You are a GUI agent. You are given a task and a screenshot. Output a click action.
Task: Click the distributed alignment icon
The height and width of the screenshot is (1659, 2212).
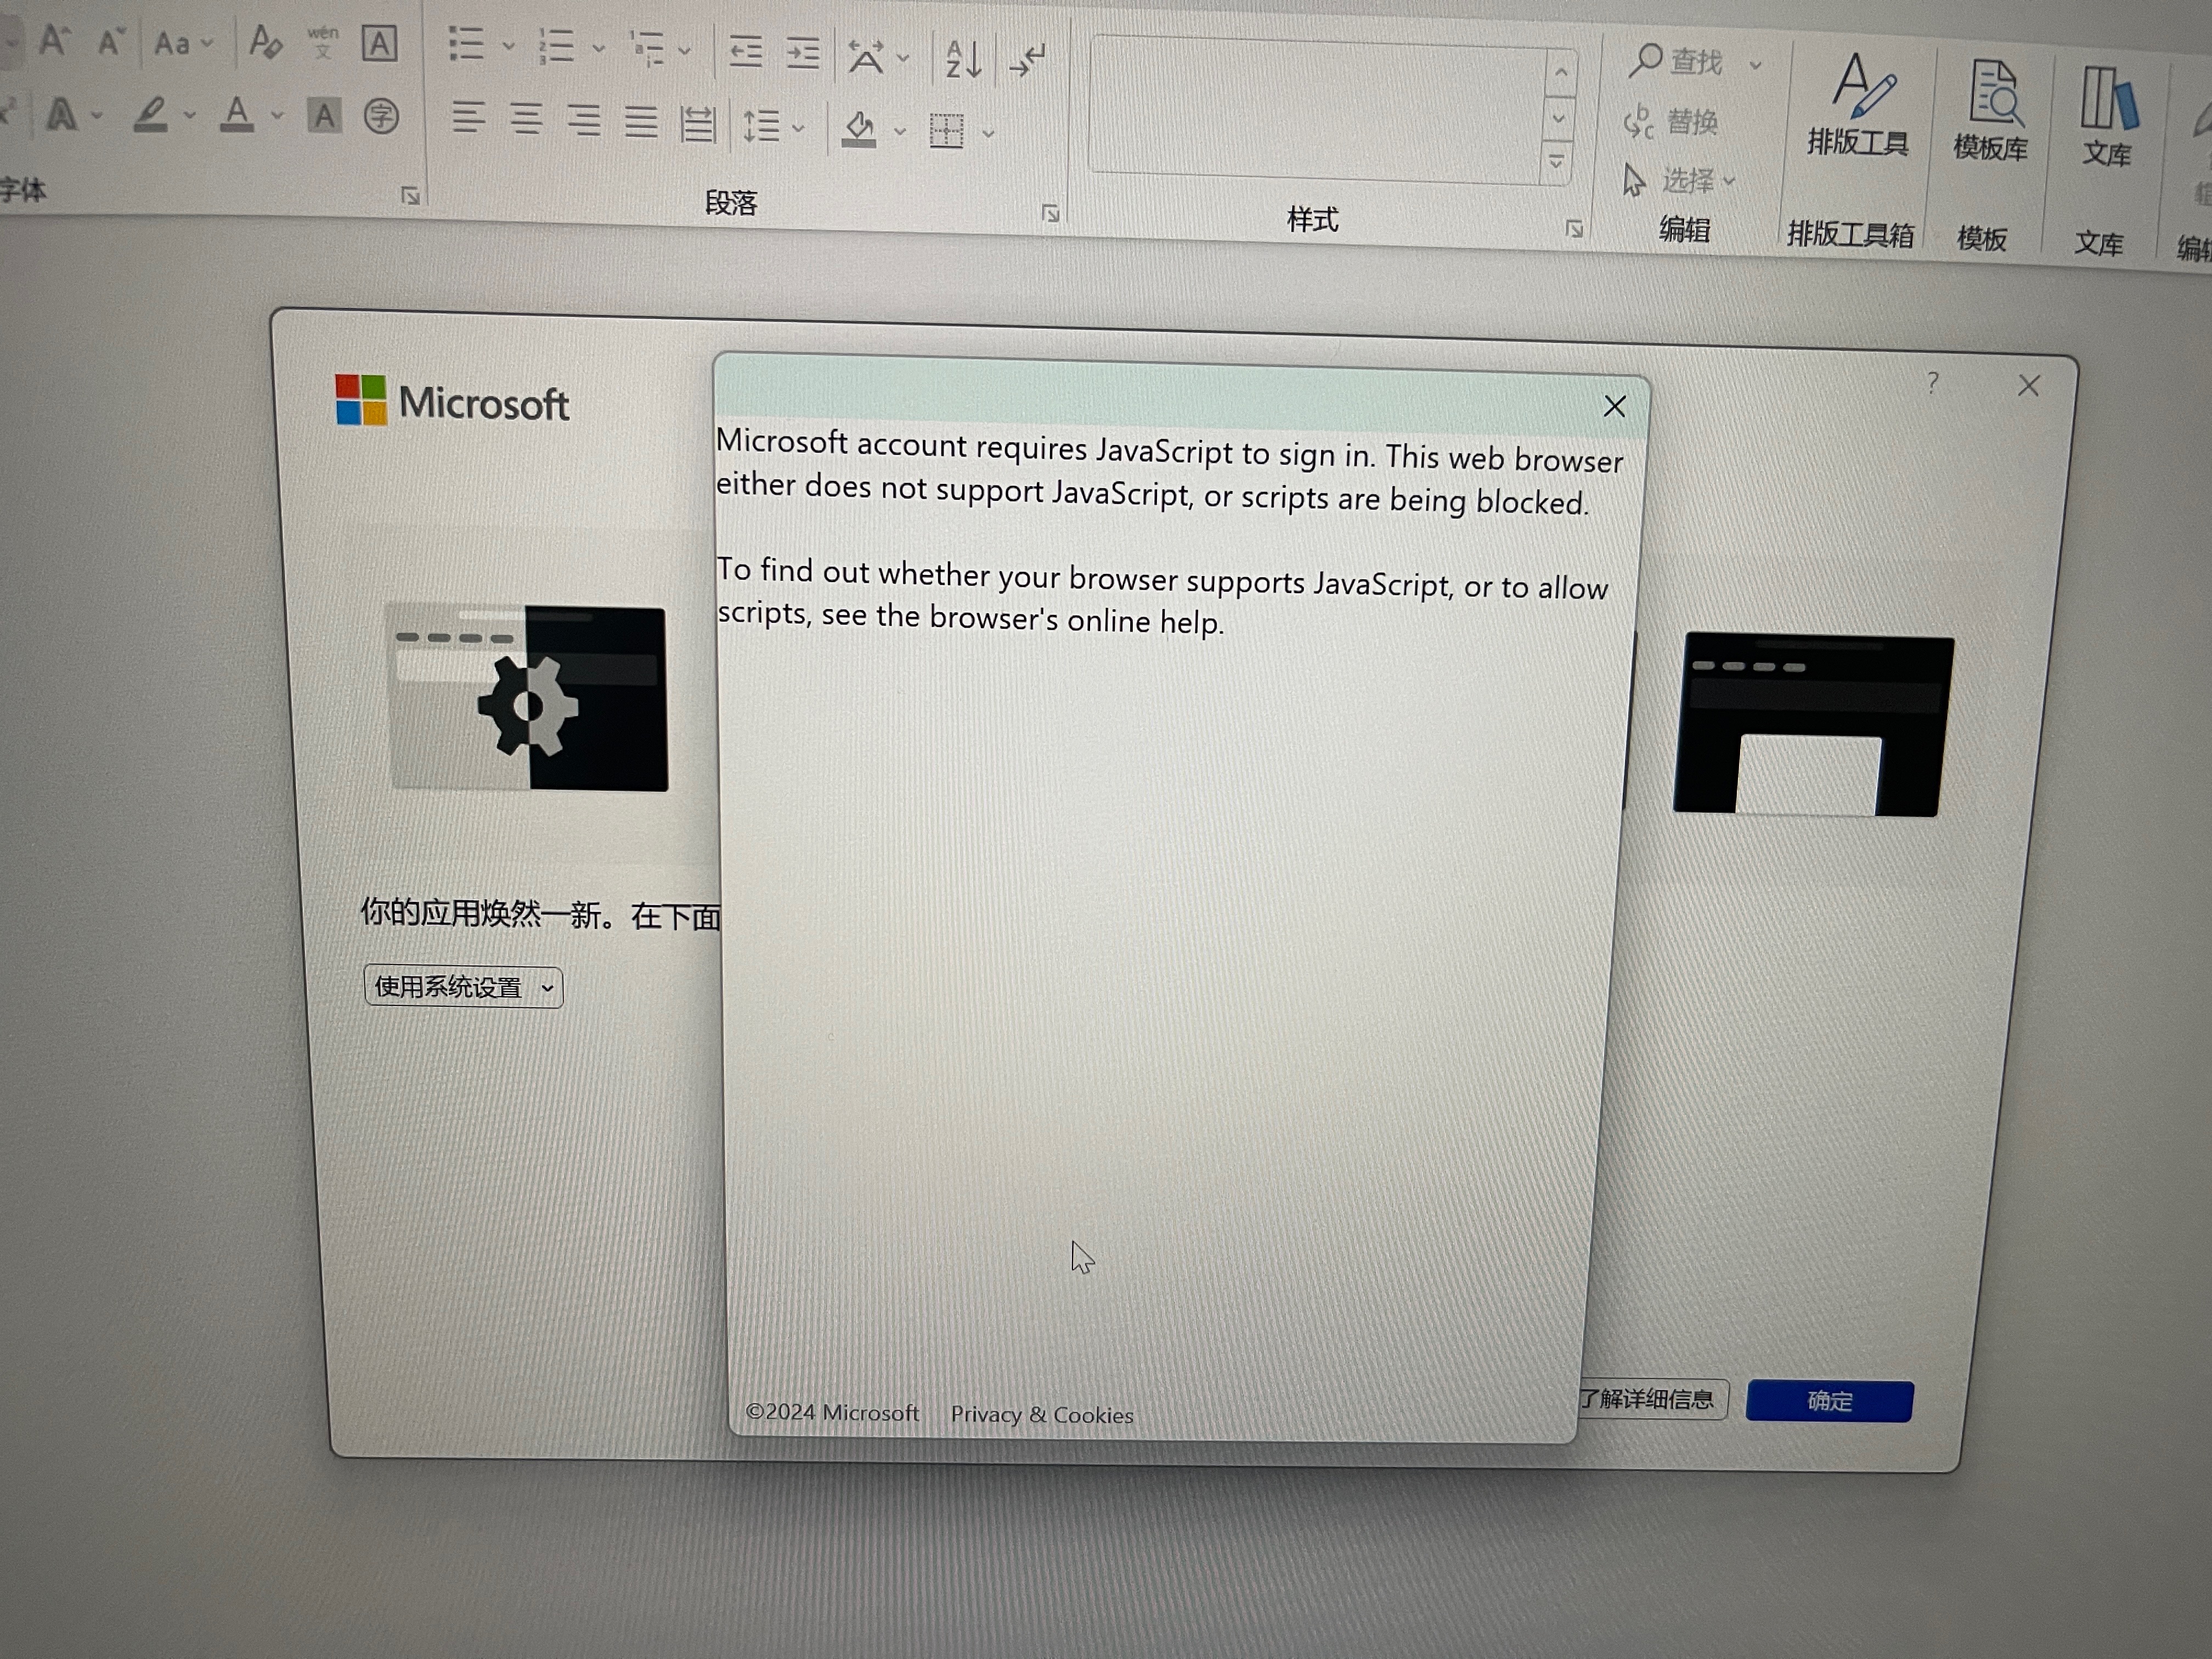pyautogui.click(x=697, y=124)
